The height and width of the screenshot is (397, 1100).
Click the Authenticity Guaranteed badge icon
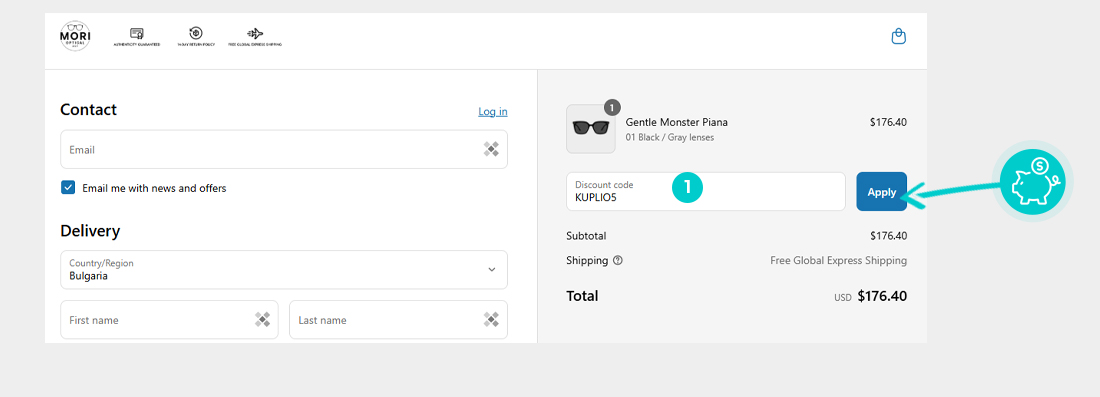[137, 34]
